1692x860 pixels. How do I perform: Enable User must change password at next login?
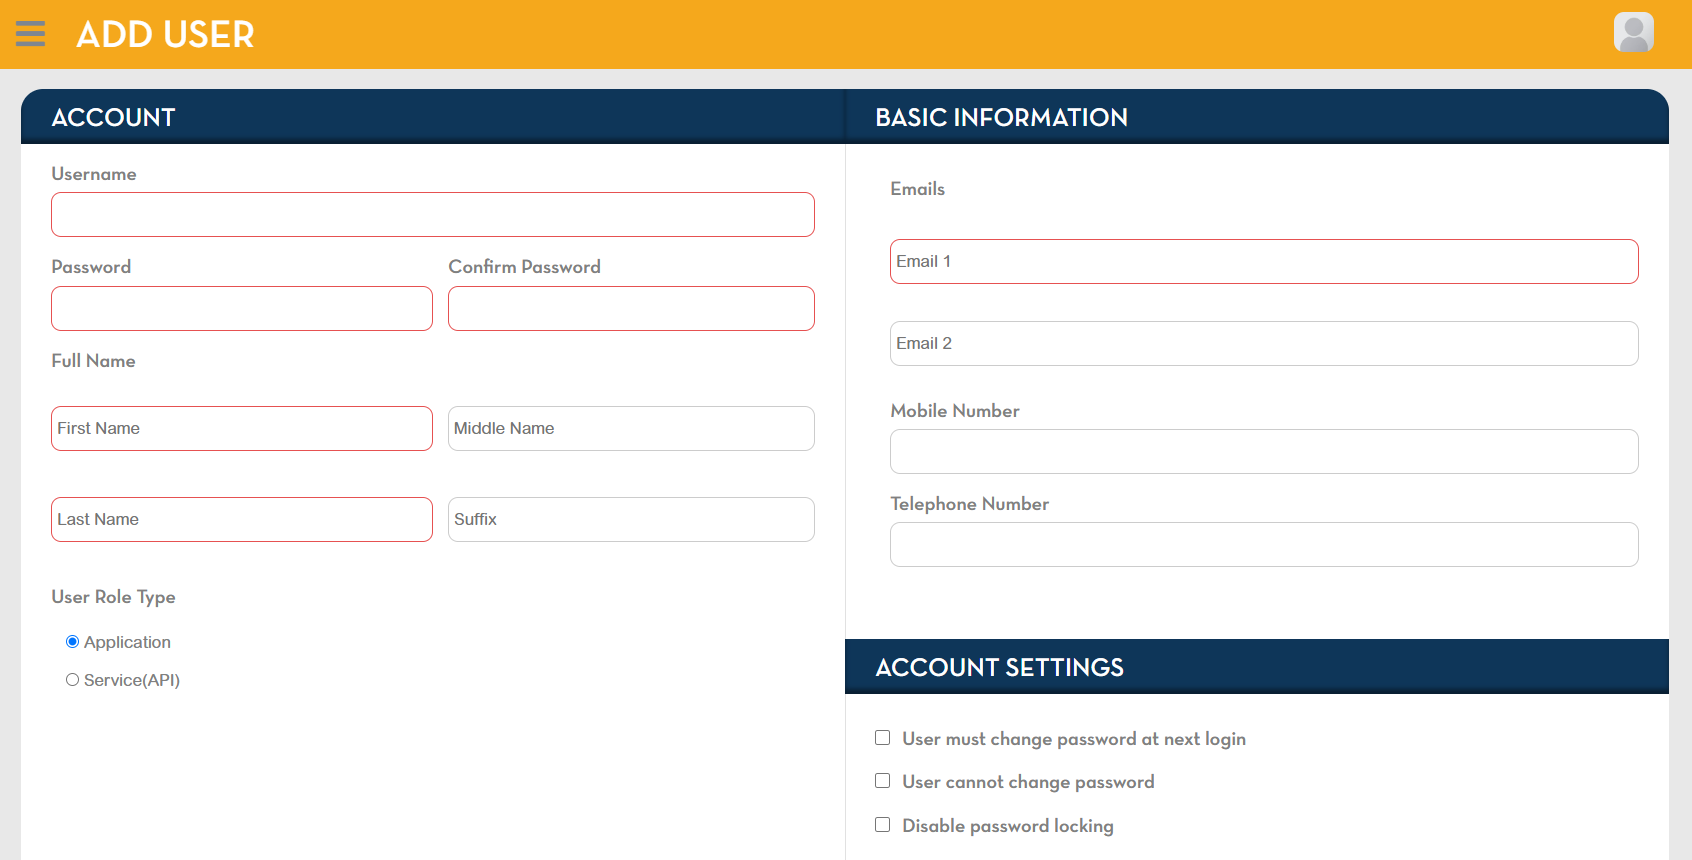882,738
